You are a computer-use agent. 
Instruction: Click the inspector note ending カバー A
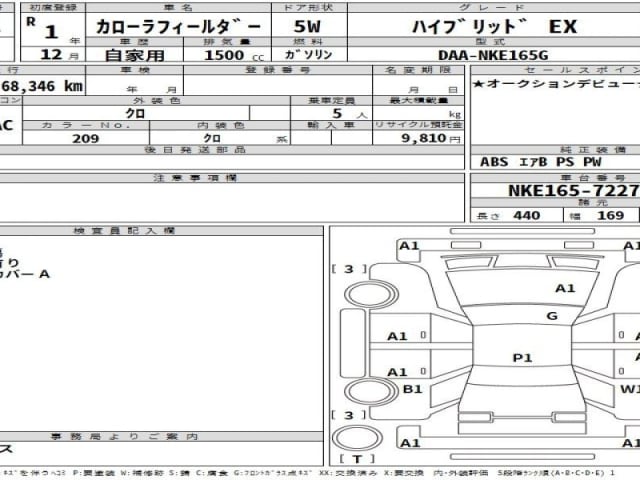[x=25, y=274]
